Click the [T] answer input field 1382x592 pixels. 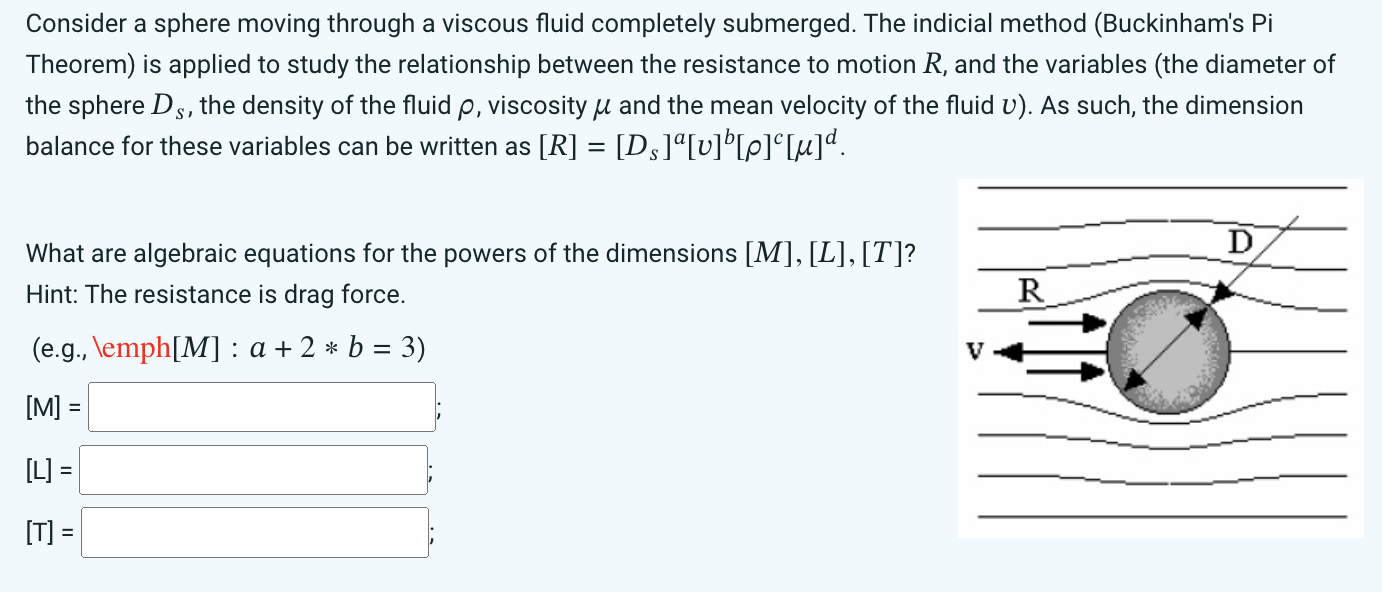click(x=255, y=531)
